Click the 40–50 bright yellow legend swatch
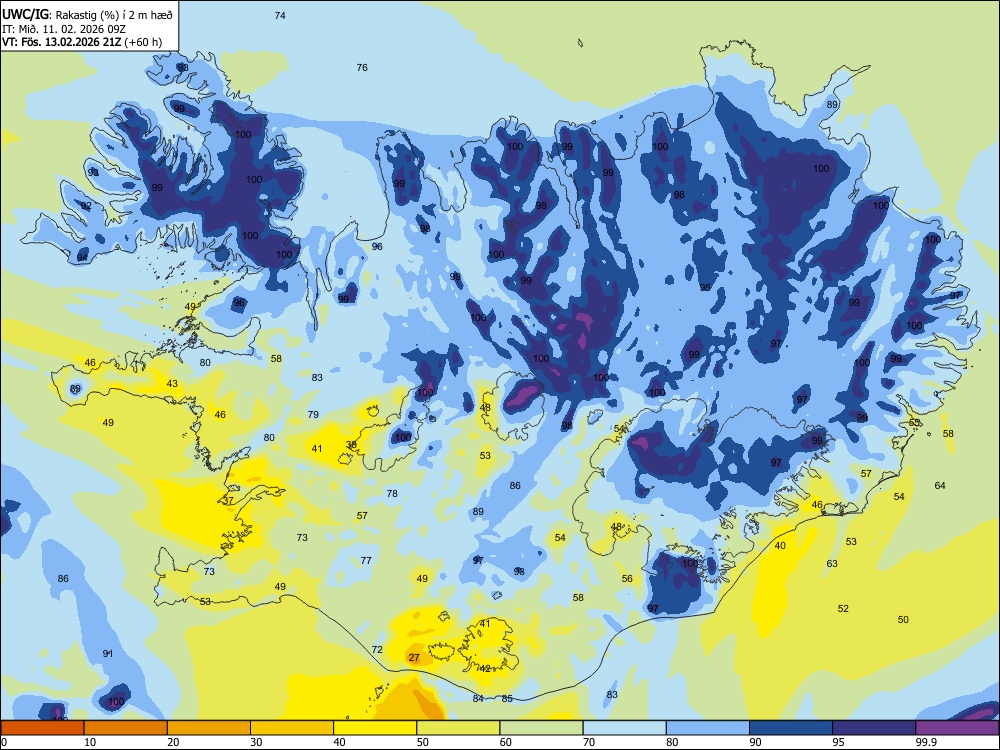The width and height of the screenshot is (1000, 750). click(375, 728)
